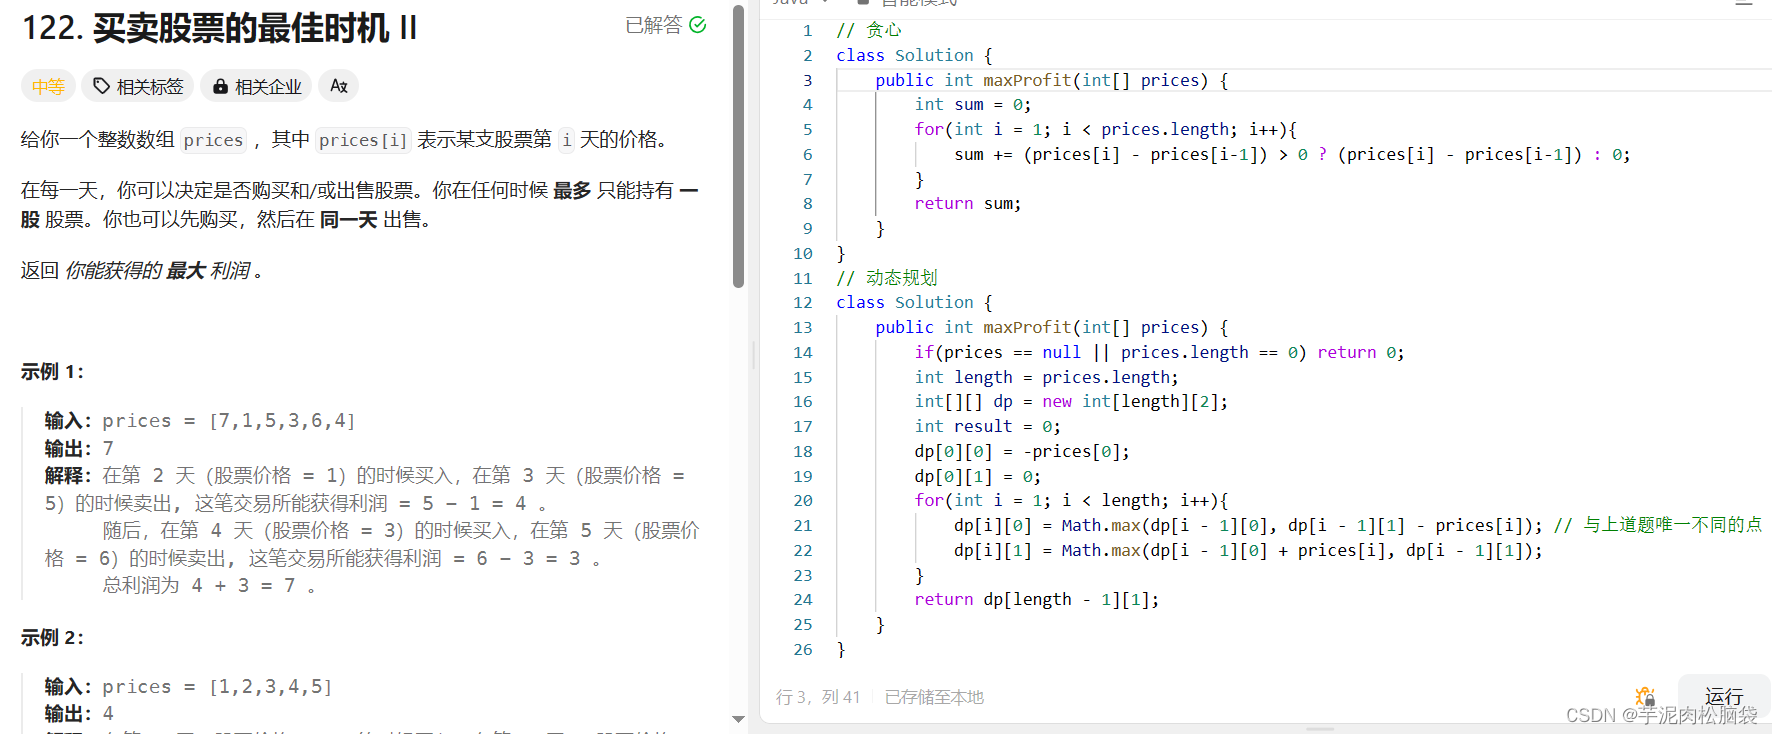The width and height of the screenshot is (1772, 734).
Task: Click the second class Solution { on line 12
Action: coord(914,303)
